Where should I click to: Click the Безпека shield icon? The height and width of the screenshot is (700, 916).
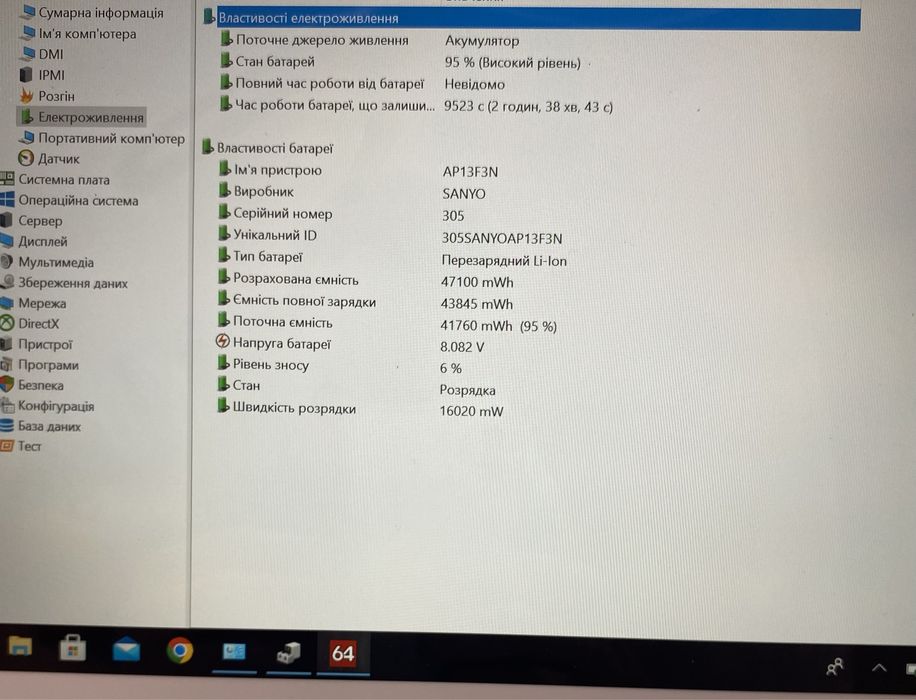[7, 384]
